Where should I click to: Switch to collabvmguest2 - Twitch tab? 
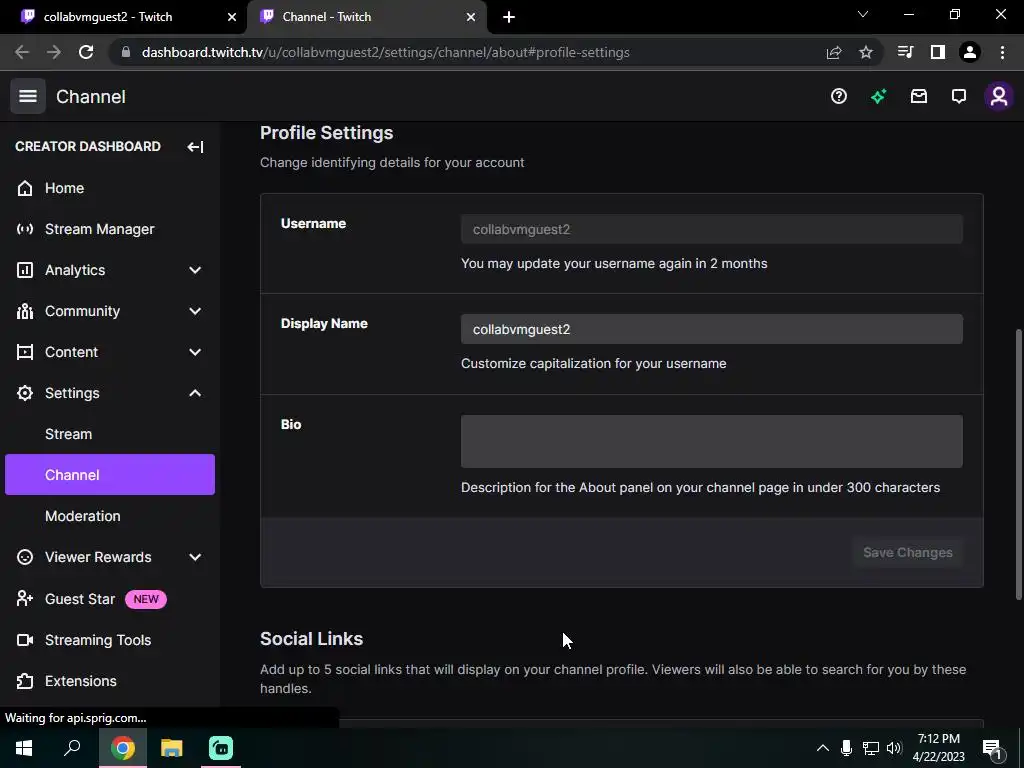(x=124, y=17)
